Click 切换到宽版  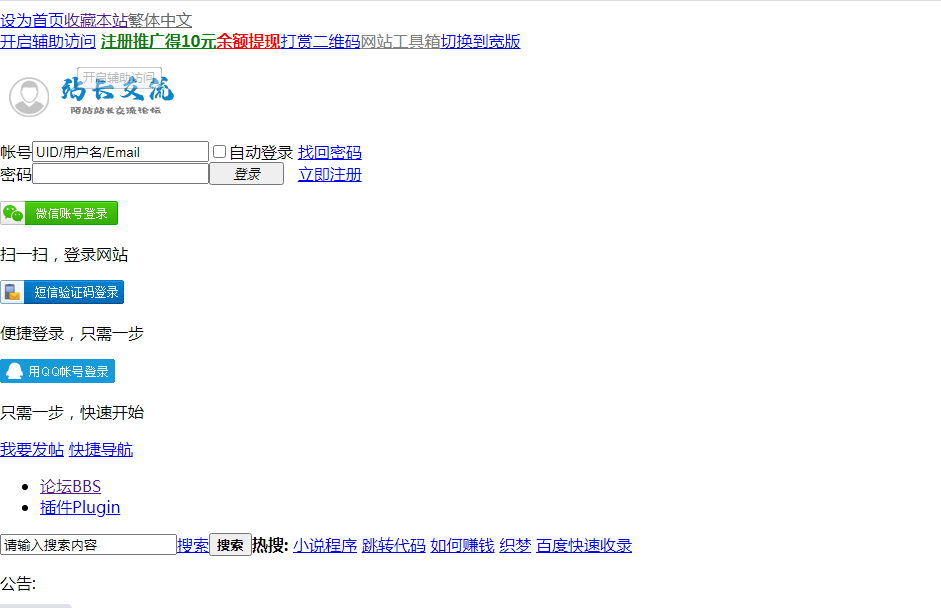pyautogui.click(x=481, y=41)
